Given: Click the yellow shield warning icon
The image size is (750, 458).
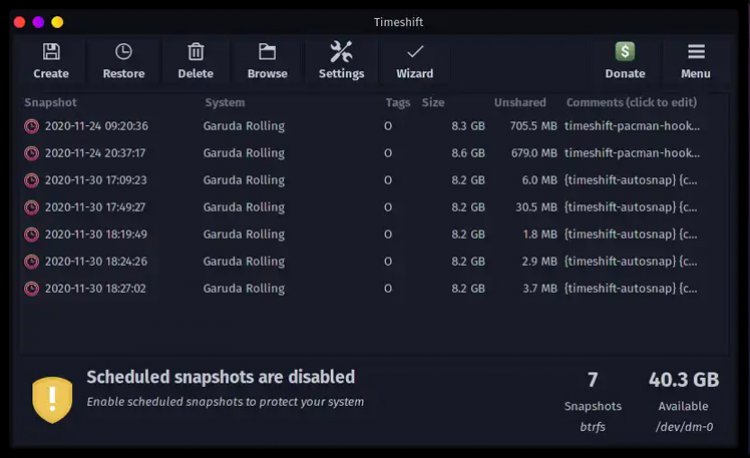Looking at the screenshot, I should (52, 400).
